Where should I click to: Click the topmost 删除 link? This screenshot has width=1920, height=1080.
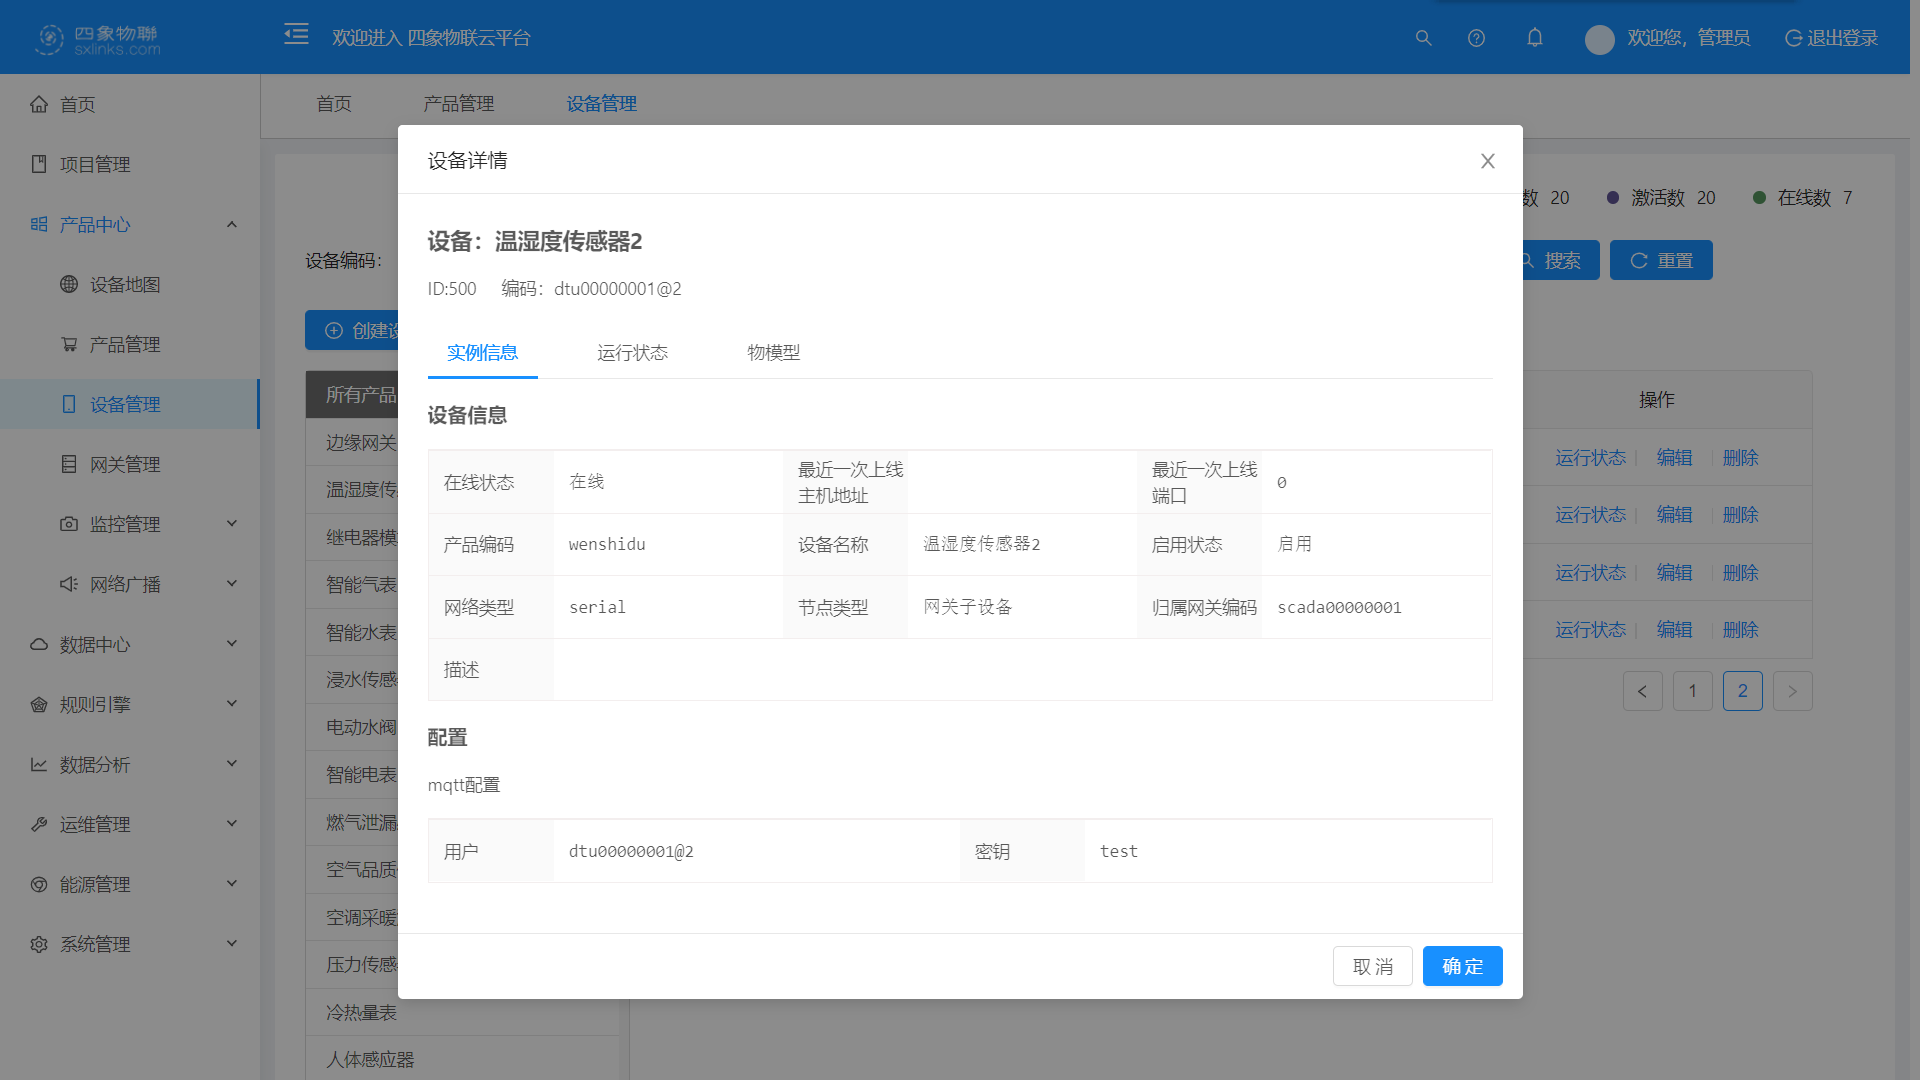[1740, 457]
